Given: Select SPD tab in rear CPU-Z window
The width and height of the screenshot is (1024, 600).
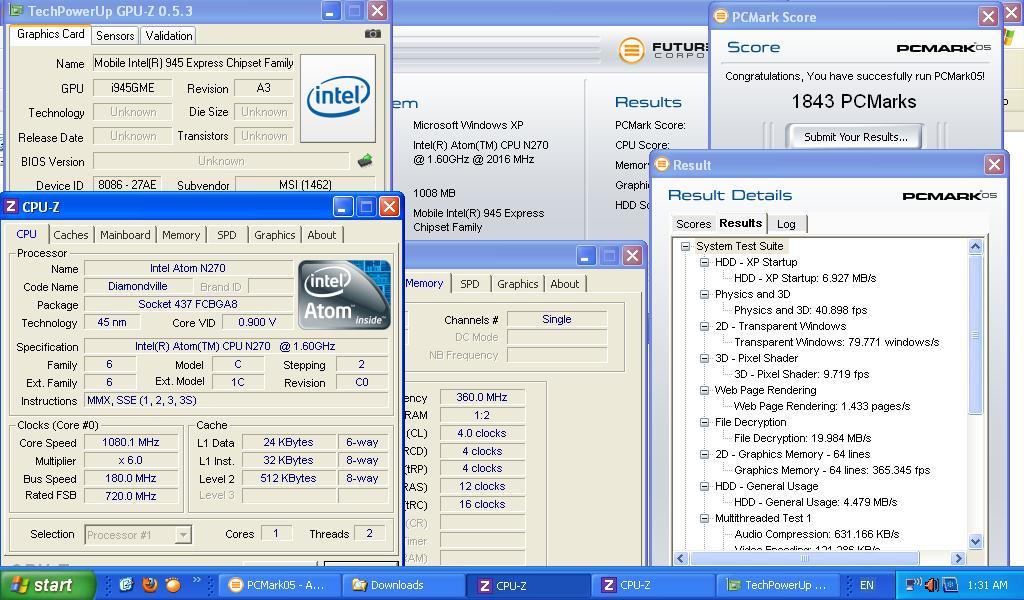Looking at the screenshot, I should (x=470, y=284).
